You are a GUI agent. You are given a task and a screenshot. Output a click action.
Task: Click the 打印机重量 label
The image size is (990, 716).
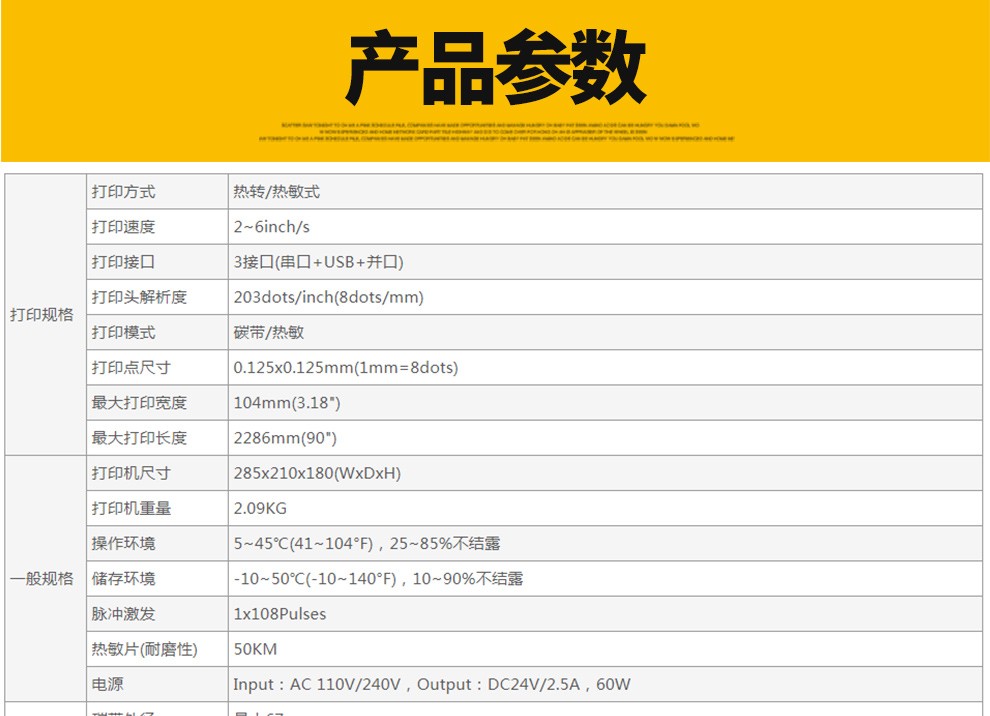point(131,508)
